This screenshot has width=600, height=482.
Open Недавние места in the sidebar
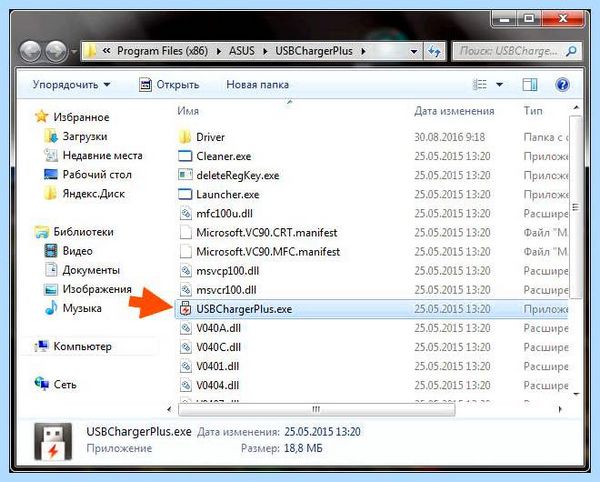[103, 155]
